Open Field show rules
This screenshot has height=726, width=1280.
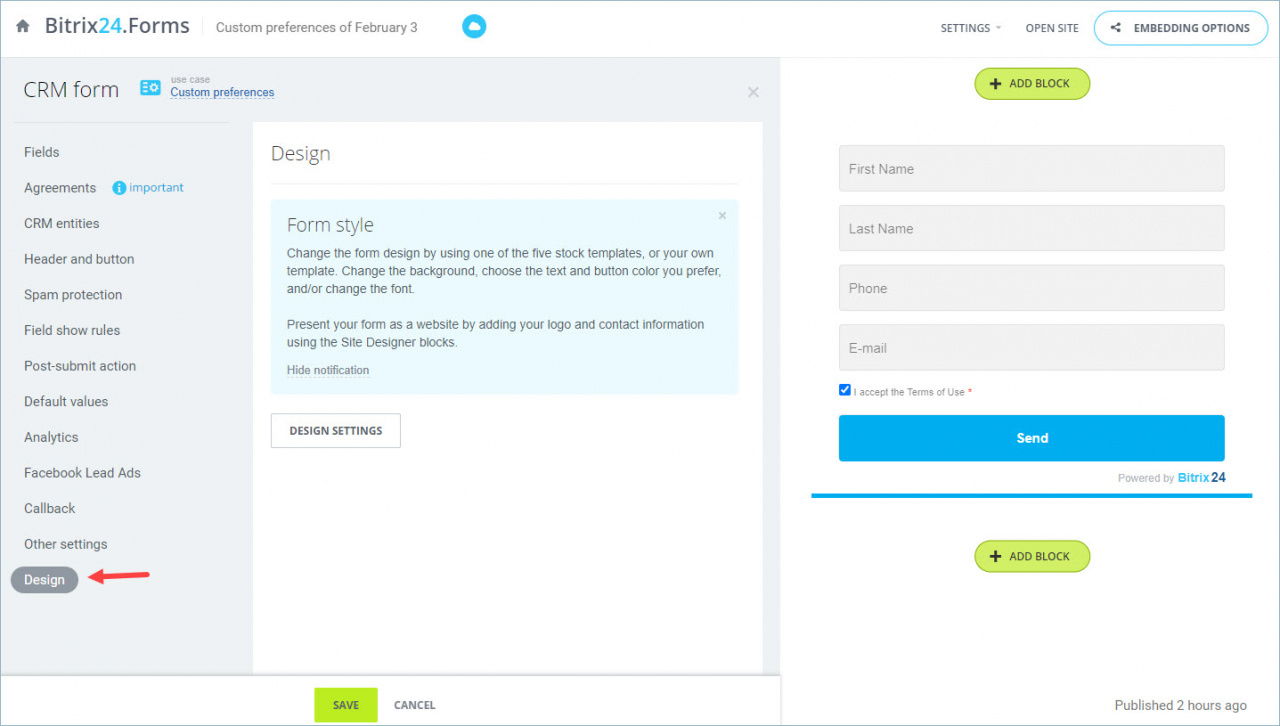(72, 330)
